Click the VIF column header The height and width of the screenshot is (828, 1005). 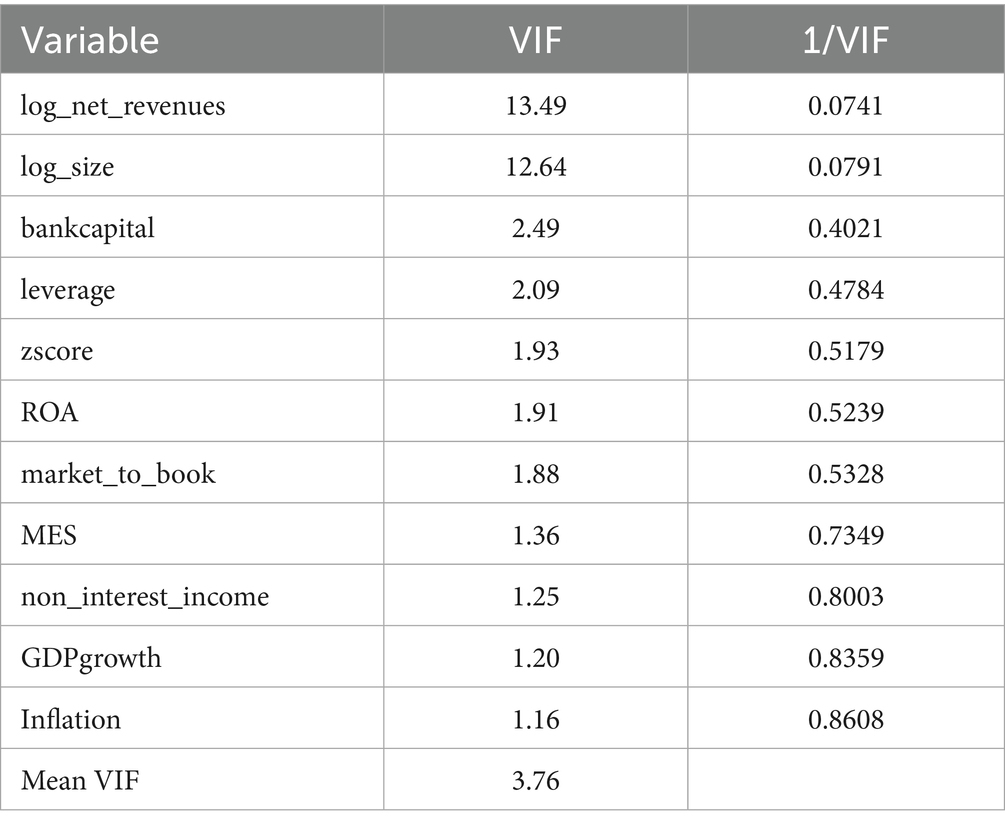(535, 40)
